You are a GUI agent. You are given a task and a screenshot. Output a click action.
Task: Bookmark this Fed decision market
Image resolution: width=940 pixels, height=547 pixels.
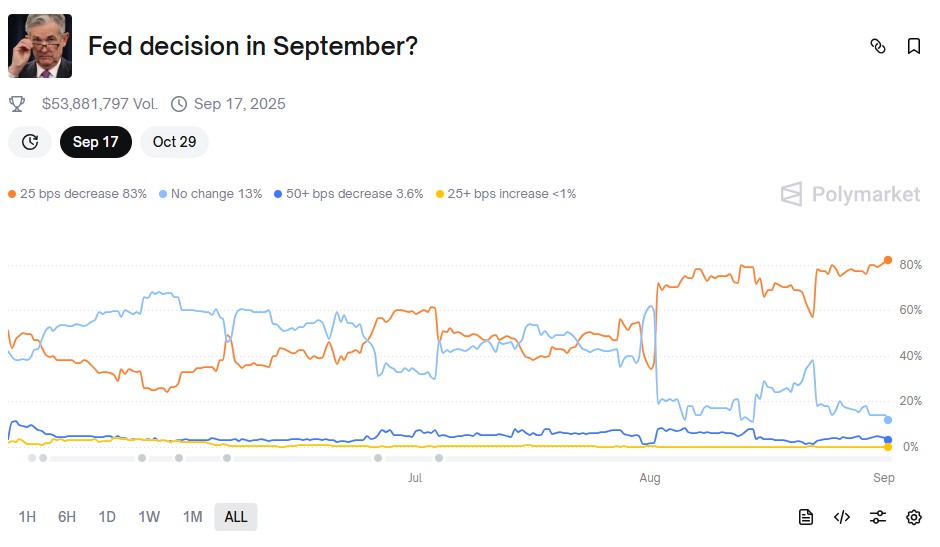click(914, 46)
